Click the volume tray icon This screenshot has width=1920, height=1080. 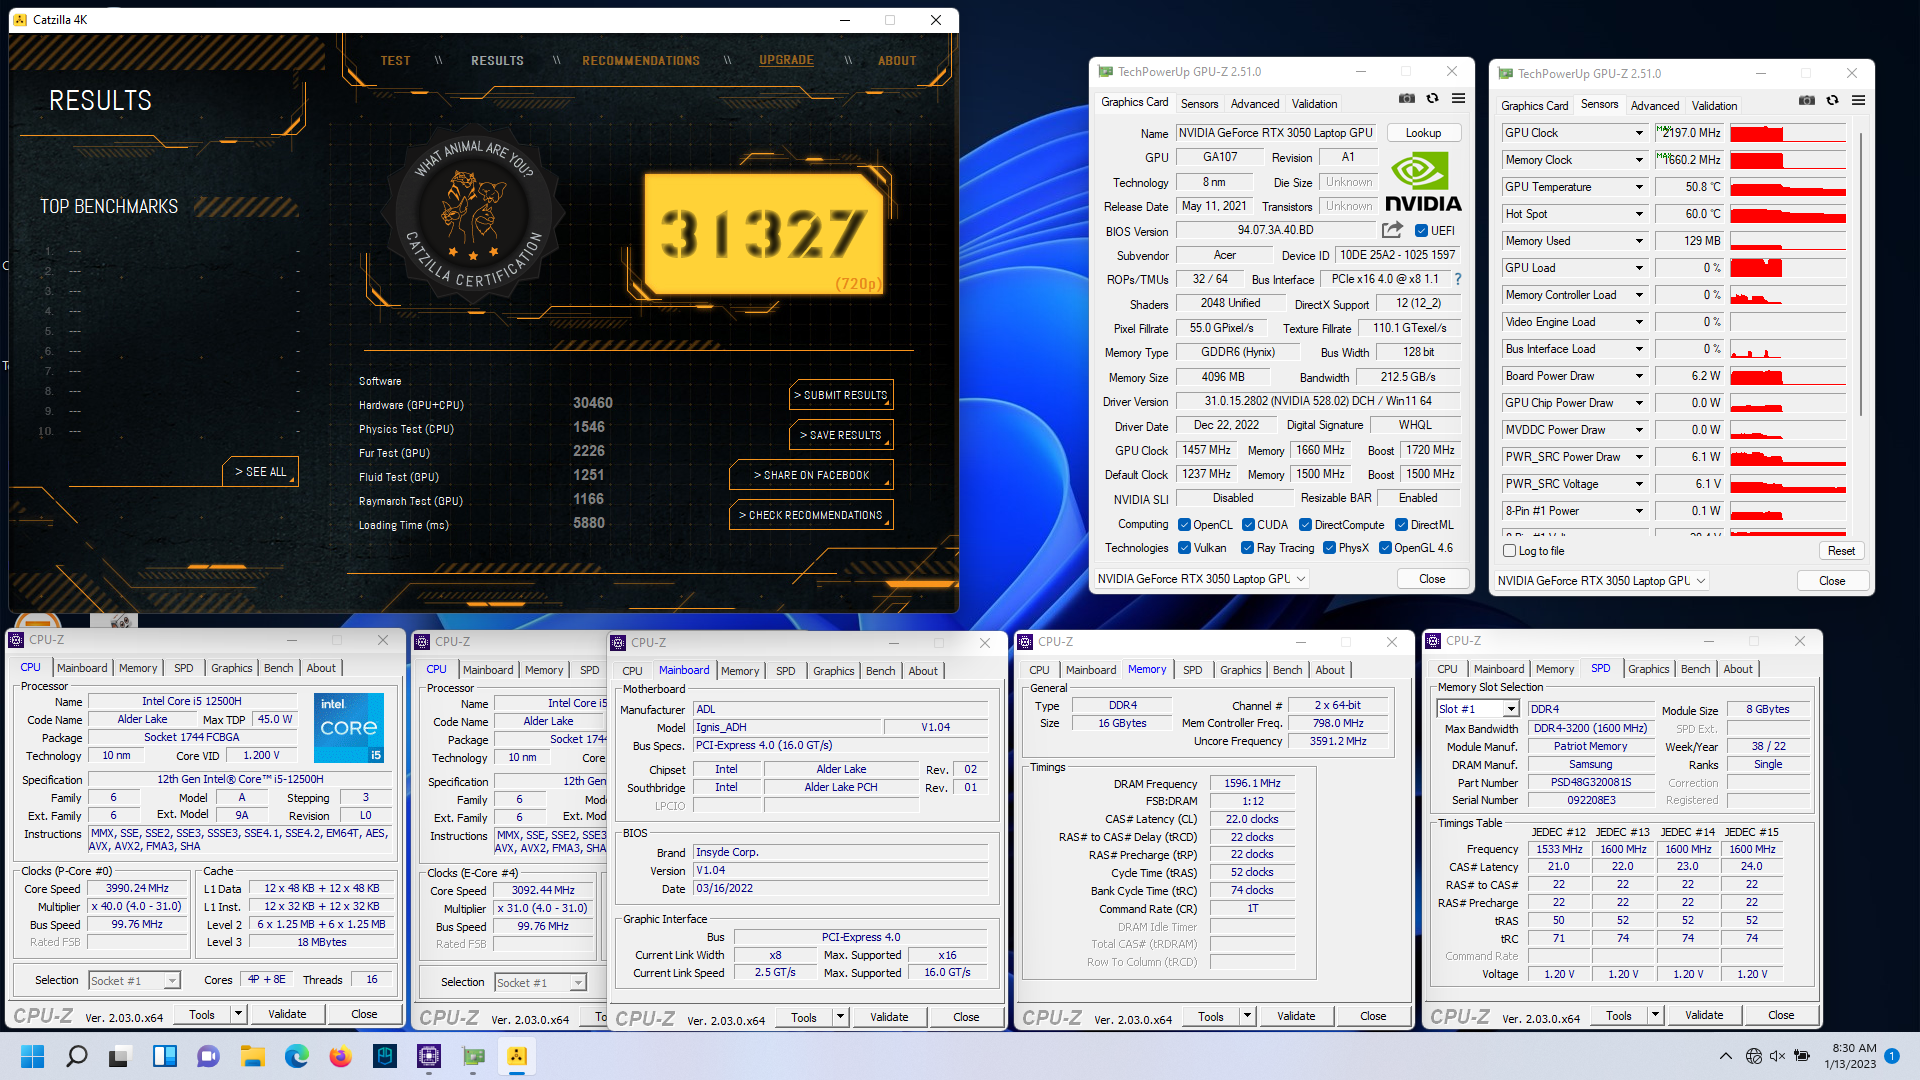1777,1056
